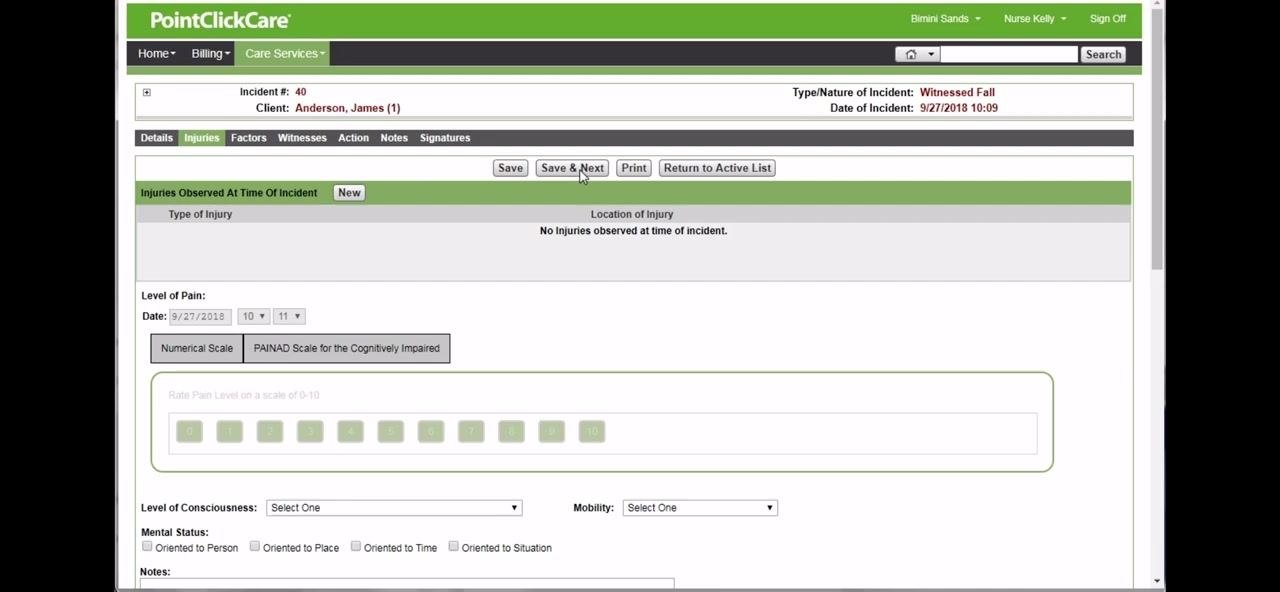Sign Off from PointClickCare
The height and width of the screenshot is (592, 1280).
(x=1108, y=19)
